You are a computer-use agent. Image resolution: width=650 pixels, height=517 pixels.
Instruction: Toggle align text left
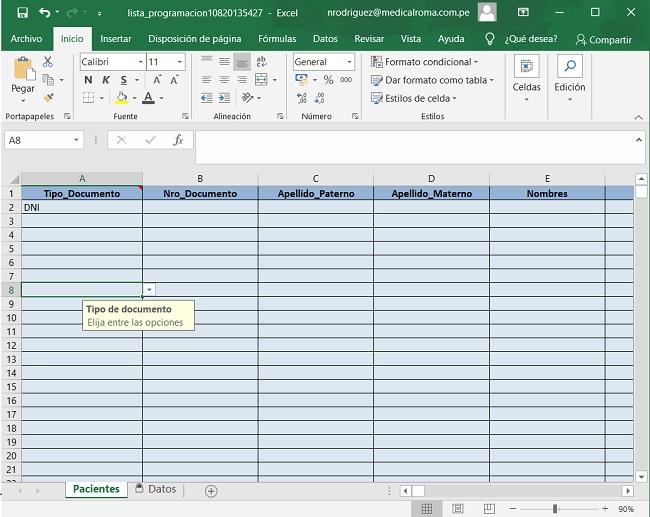point(206,80)
